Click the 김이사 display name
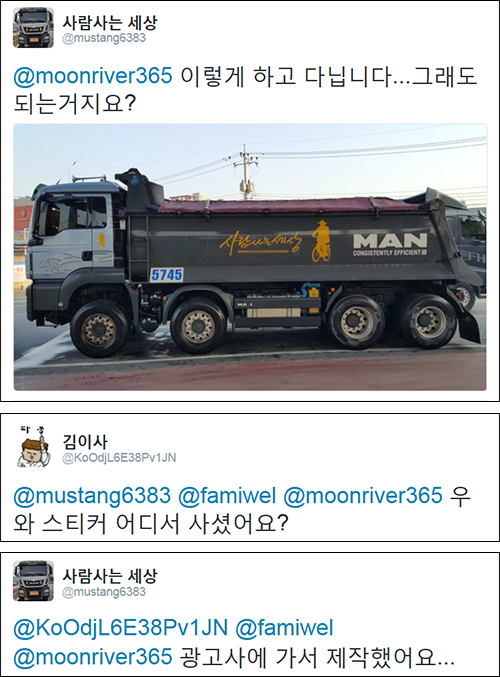Viewport: 500px width, 677px height. [85, 441]
